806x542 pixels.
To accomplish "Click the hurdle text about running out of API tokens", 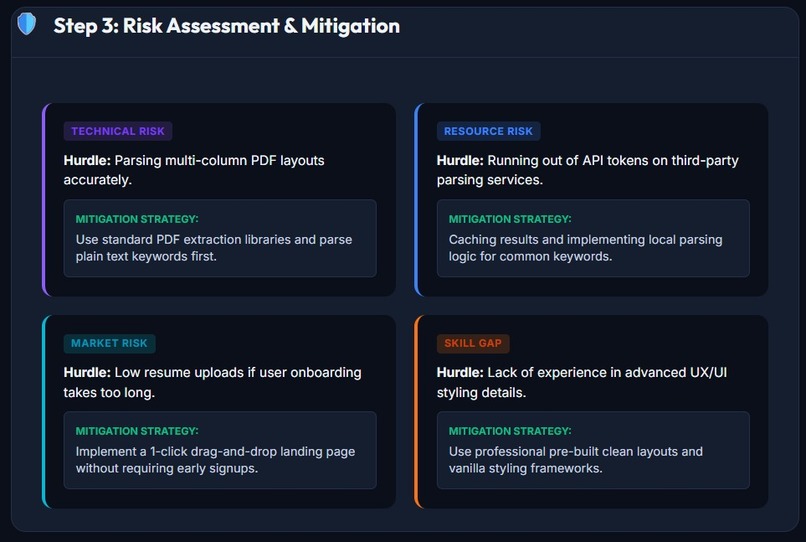I will pyautogui.click(x=588, y=170).
